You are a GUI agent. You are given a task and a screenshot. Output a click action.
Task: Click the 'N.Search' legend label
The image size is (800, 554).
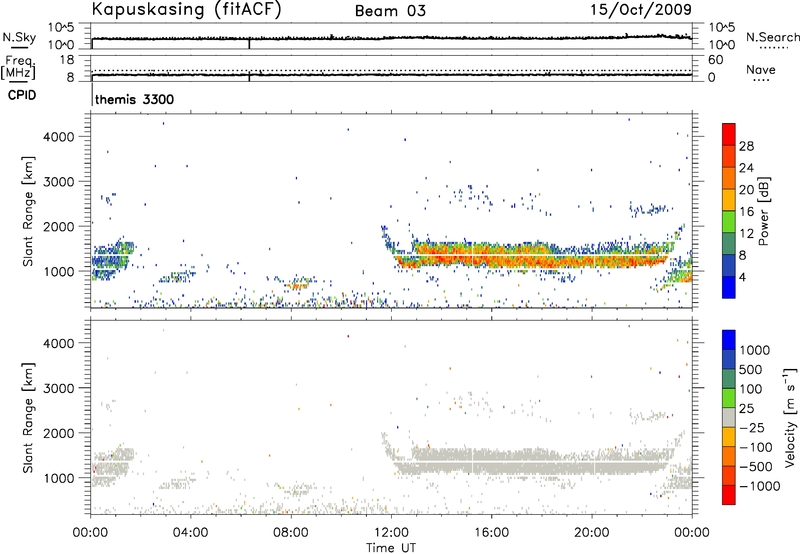pos(772,37)
